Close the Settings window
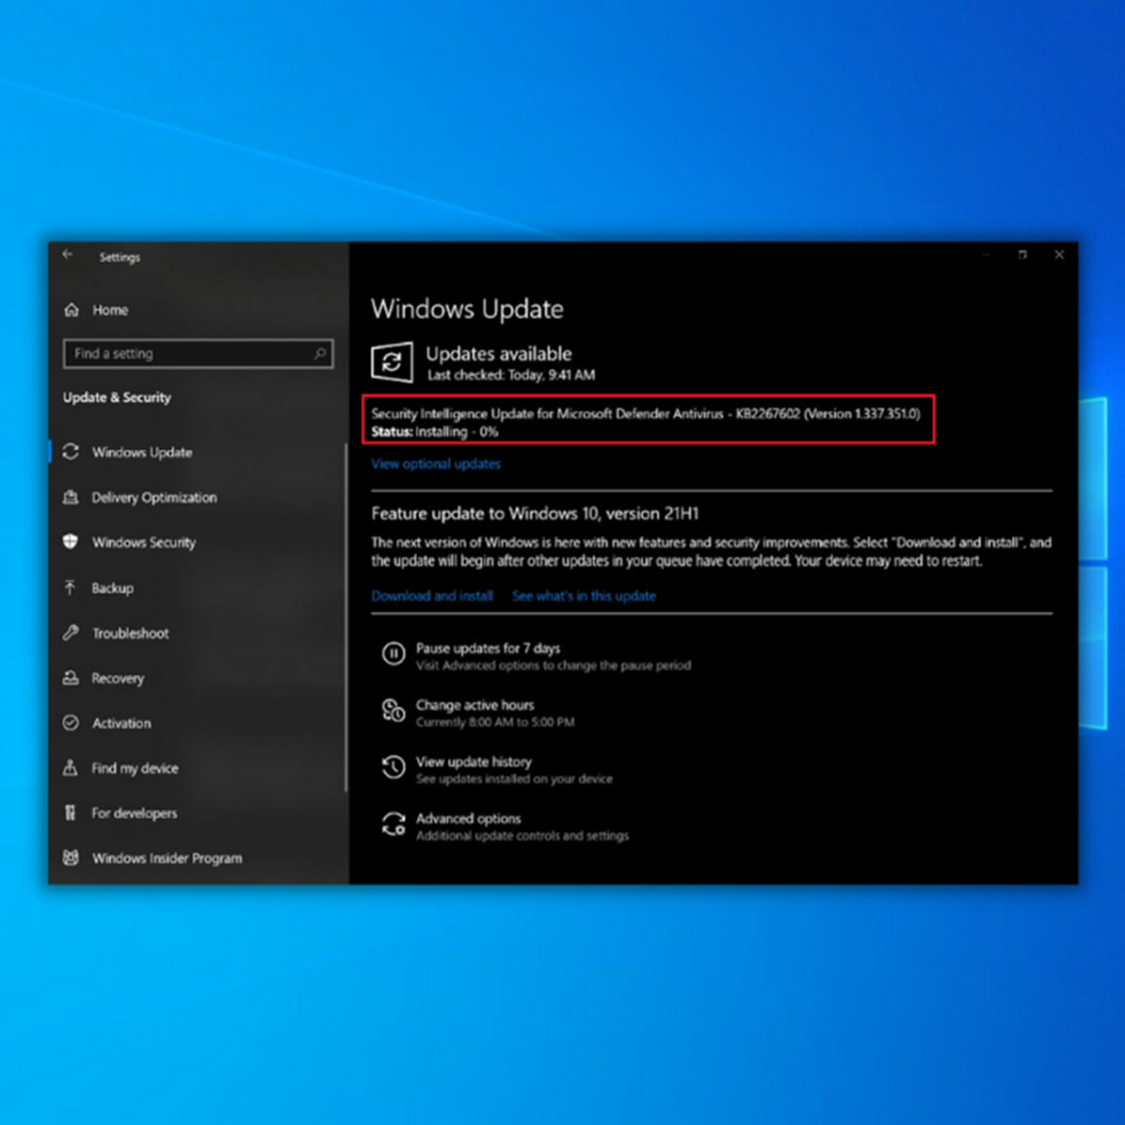The image size is (1125, 1125). (1059, 255)
